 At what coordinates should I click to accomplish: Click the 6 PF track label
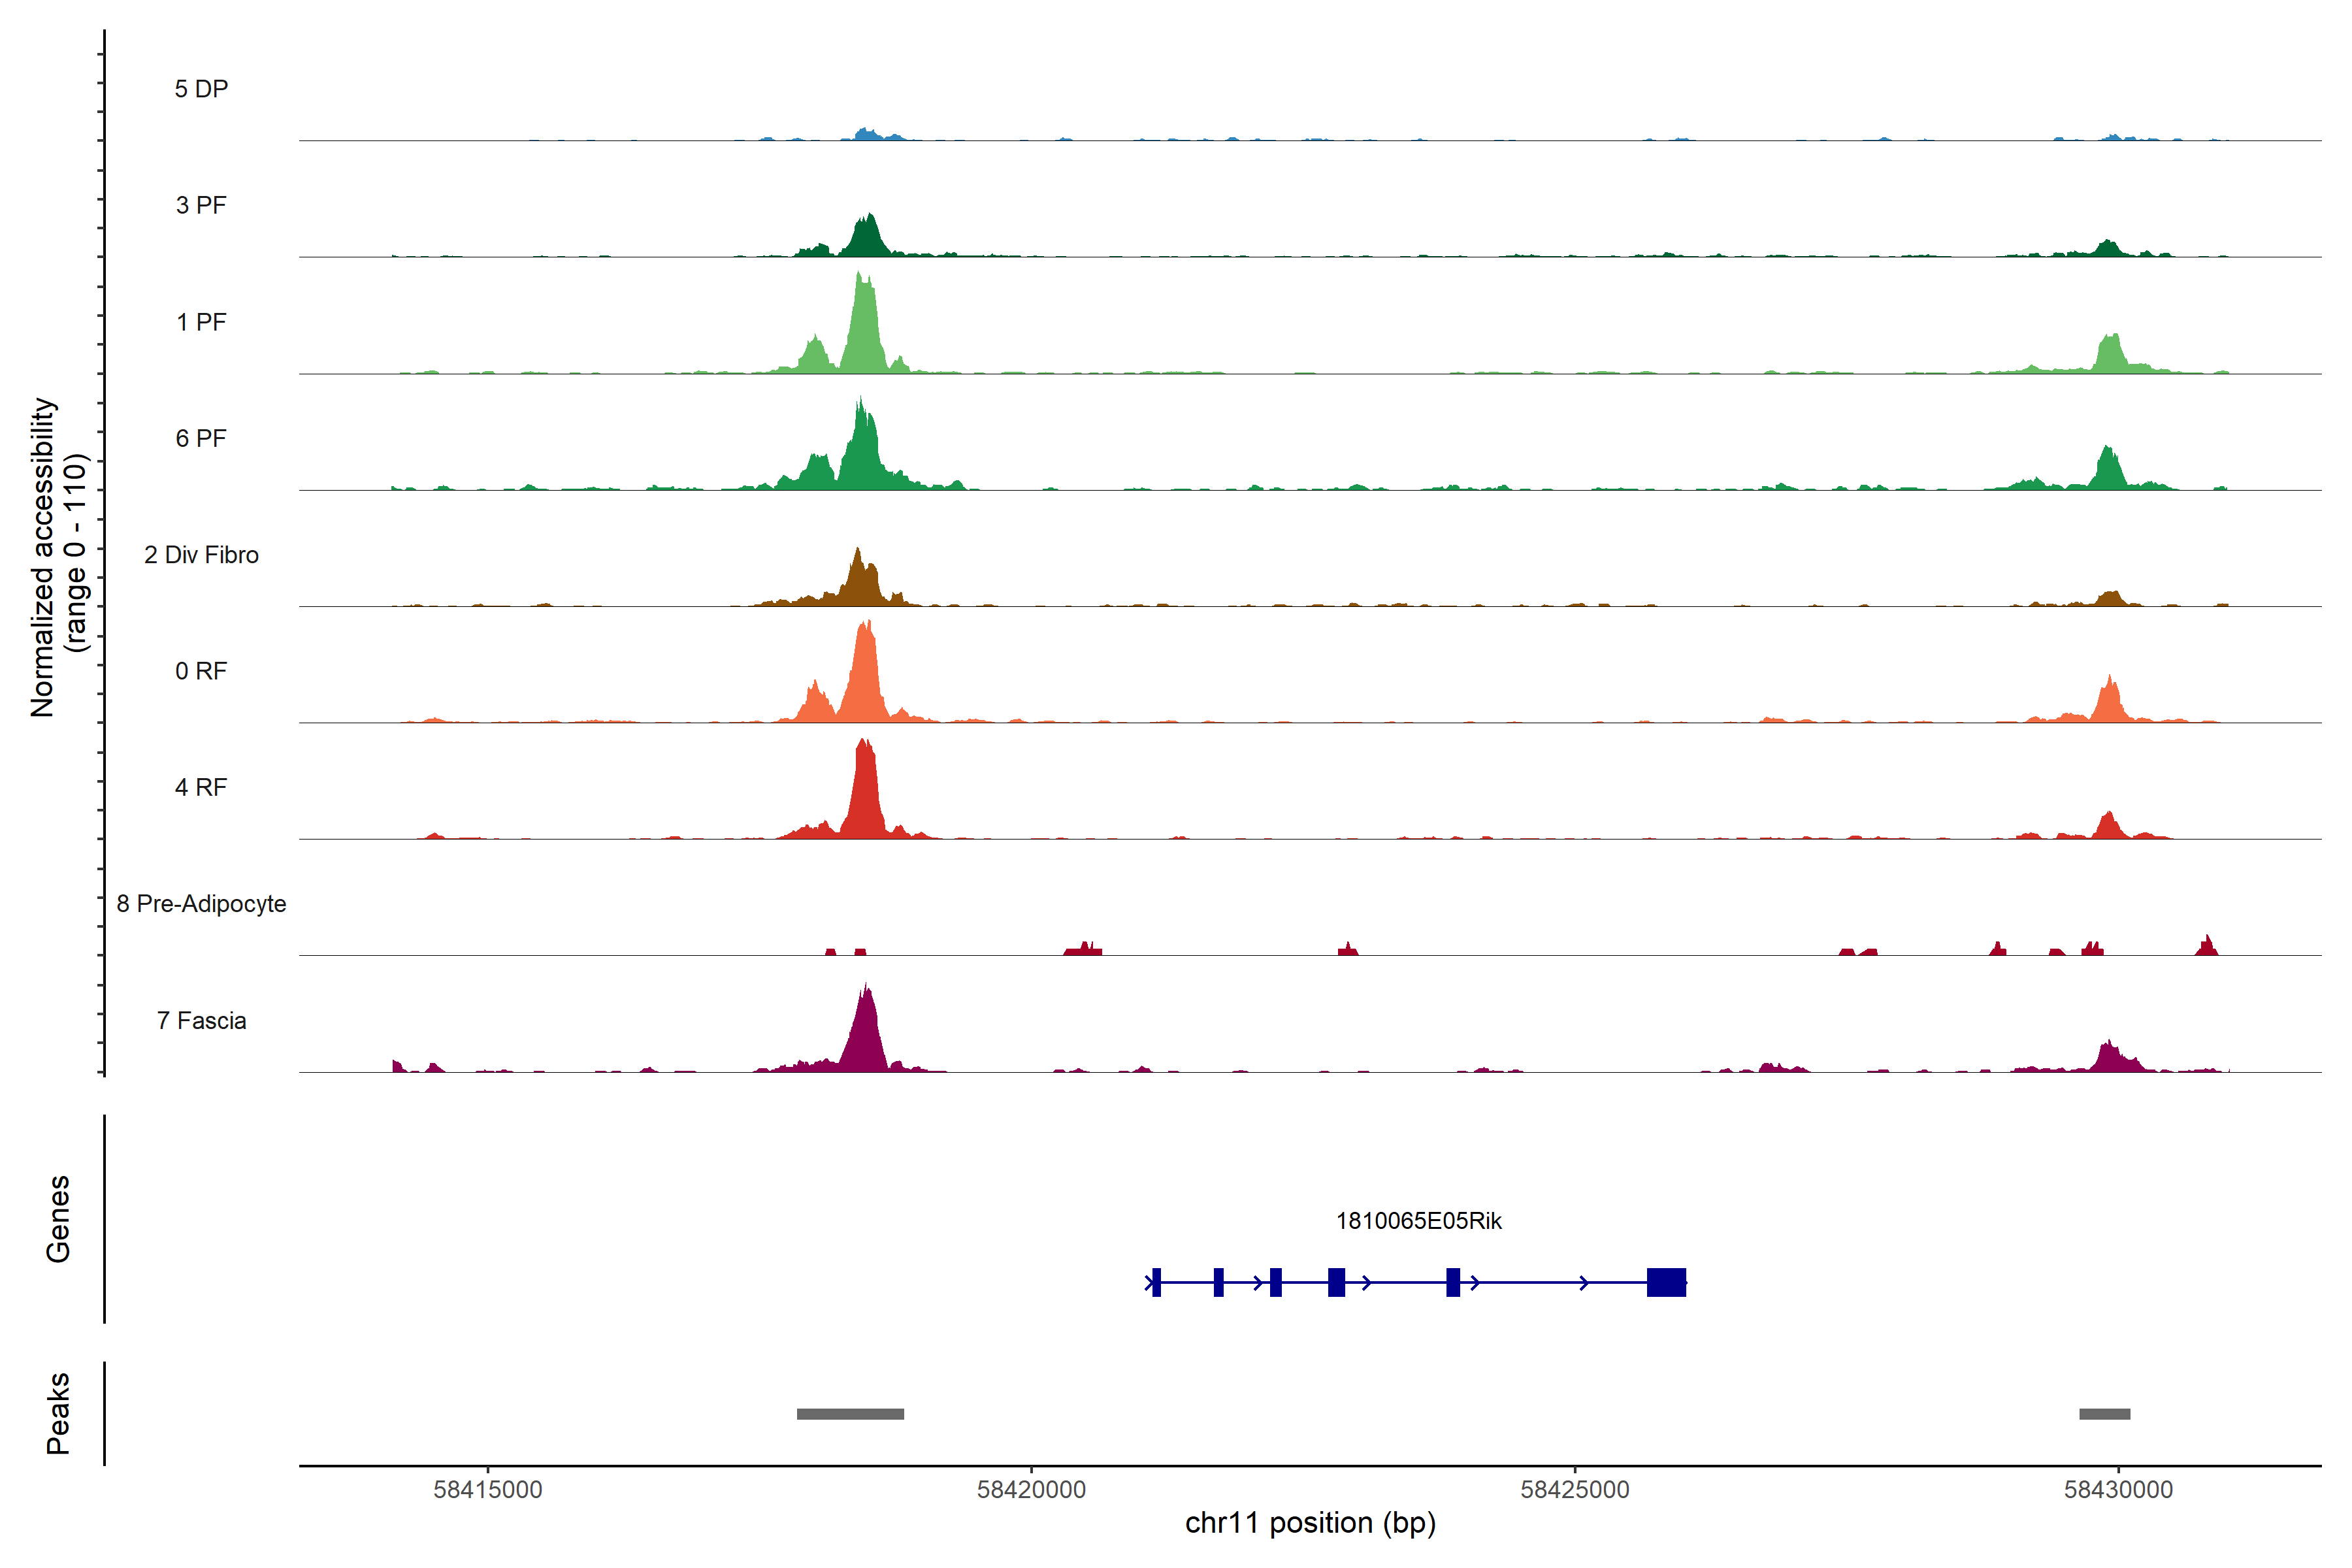click(x=201, y=438)
